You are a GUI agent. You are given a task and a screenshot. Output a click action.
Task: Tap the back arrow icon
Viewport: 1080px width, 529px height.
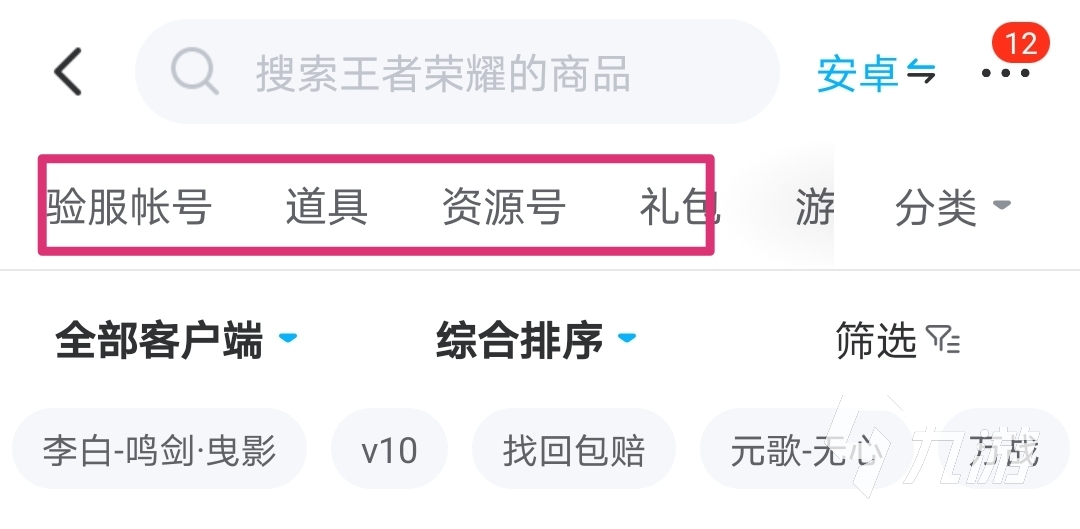click(68, 72)
